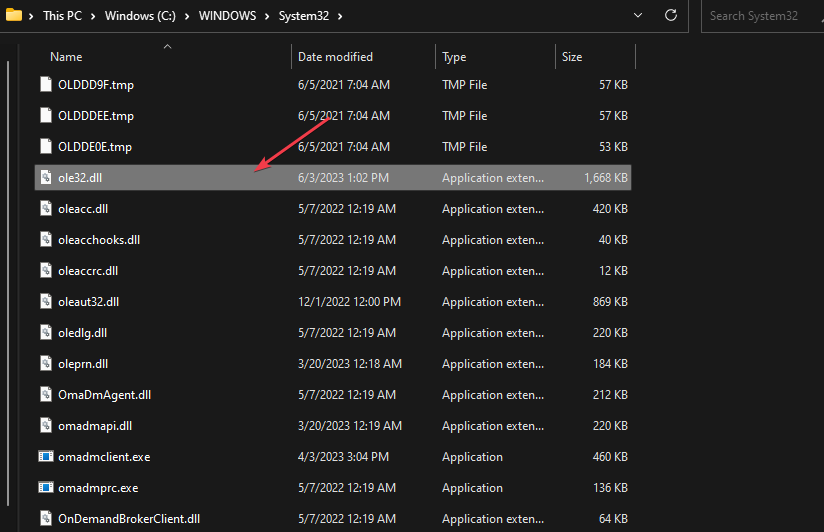Click OmaDmAgent.dll file icon

coord(46,394)
